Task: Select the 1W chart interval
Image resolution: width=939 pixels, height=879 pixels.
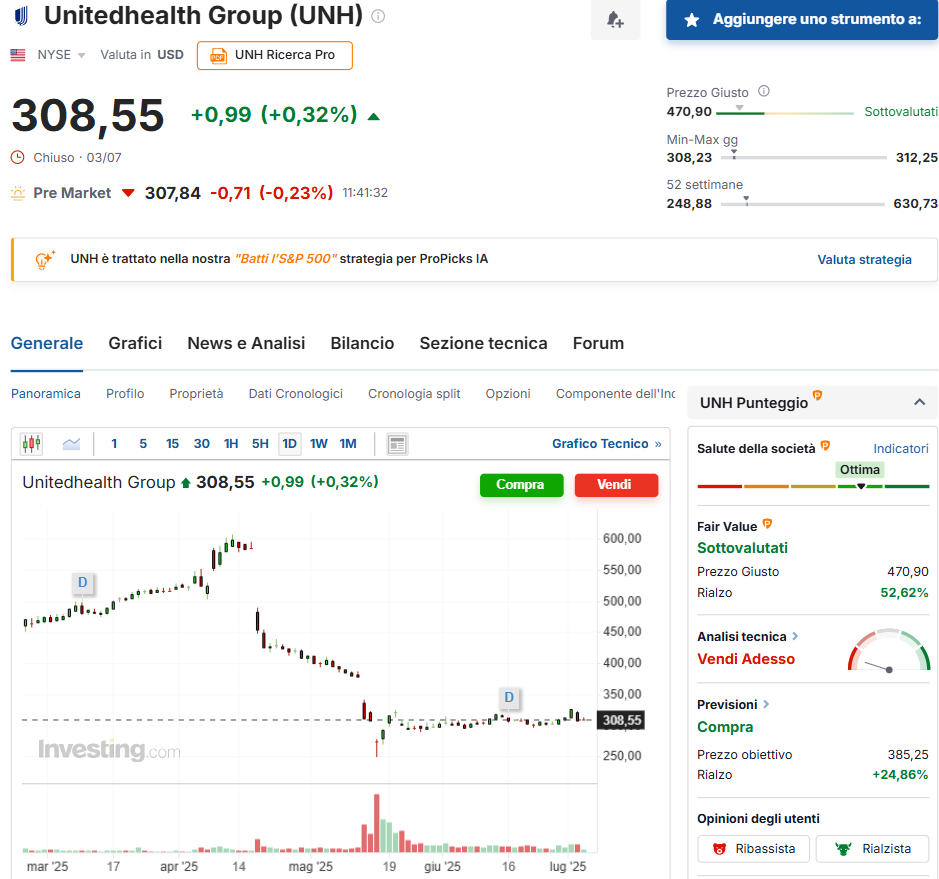Action: (x=319, y=444)
